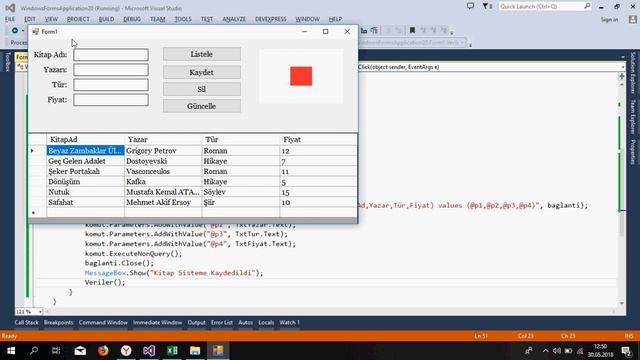The width and height of the screenshot is (640, 360).
Task: Open the toolbar overflow options arrow
Action: click(452, 32)
